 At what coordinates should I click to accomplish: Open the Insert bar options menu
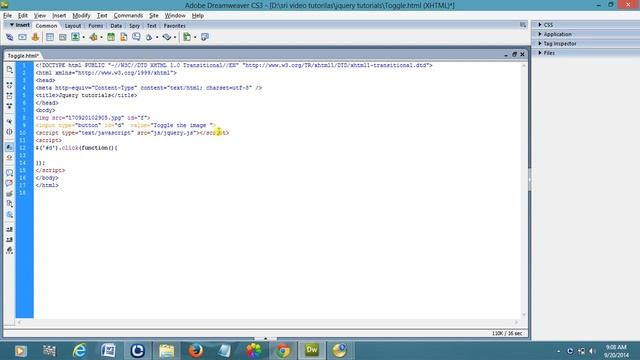point(523,25)
